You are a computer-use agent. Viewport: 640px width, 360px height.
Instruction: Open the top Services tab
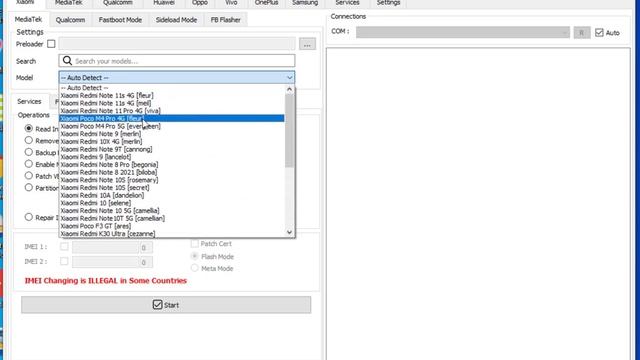[347, 3]
